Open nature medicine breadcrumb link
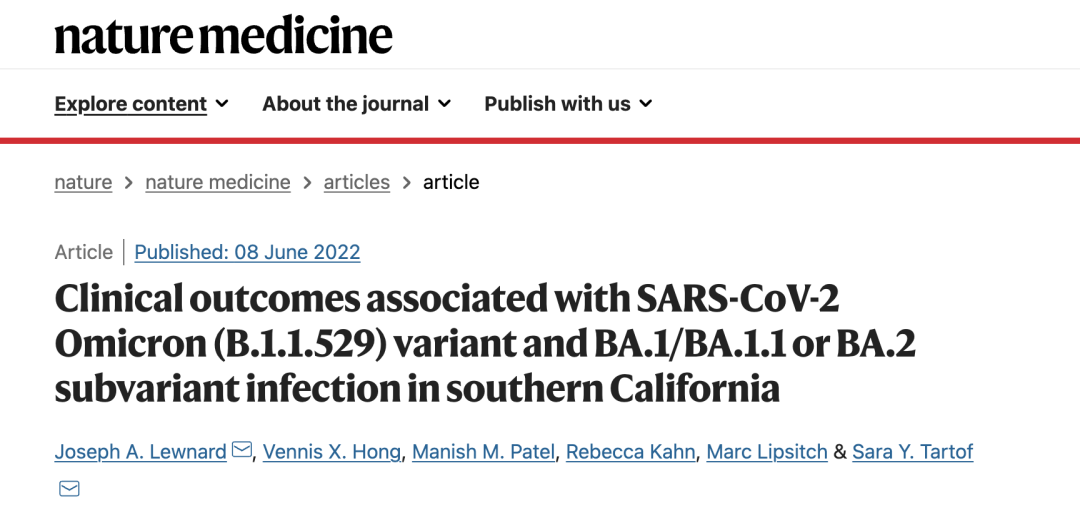This screenshot has height=523, width=1080. [x=218, y=182]
